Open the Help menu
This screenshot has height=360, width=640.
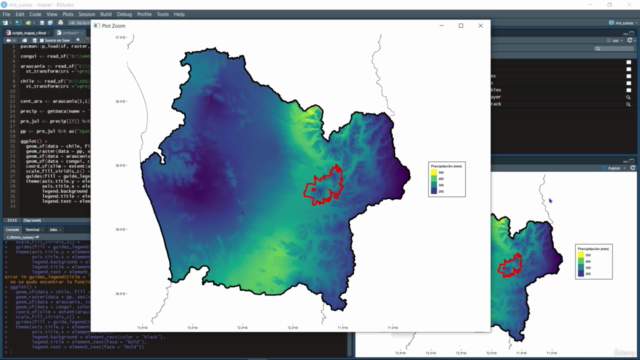tap(179, 14)
